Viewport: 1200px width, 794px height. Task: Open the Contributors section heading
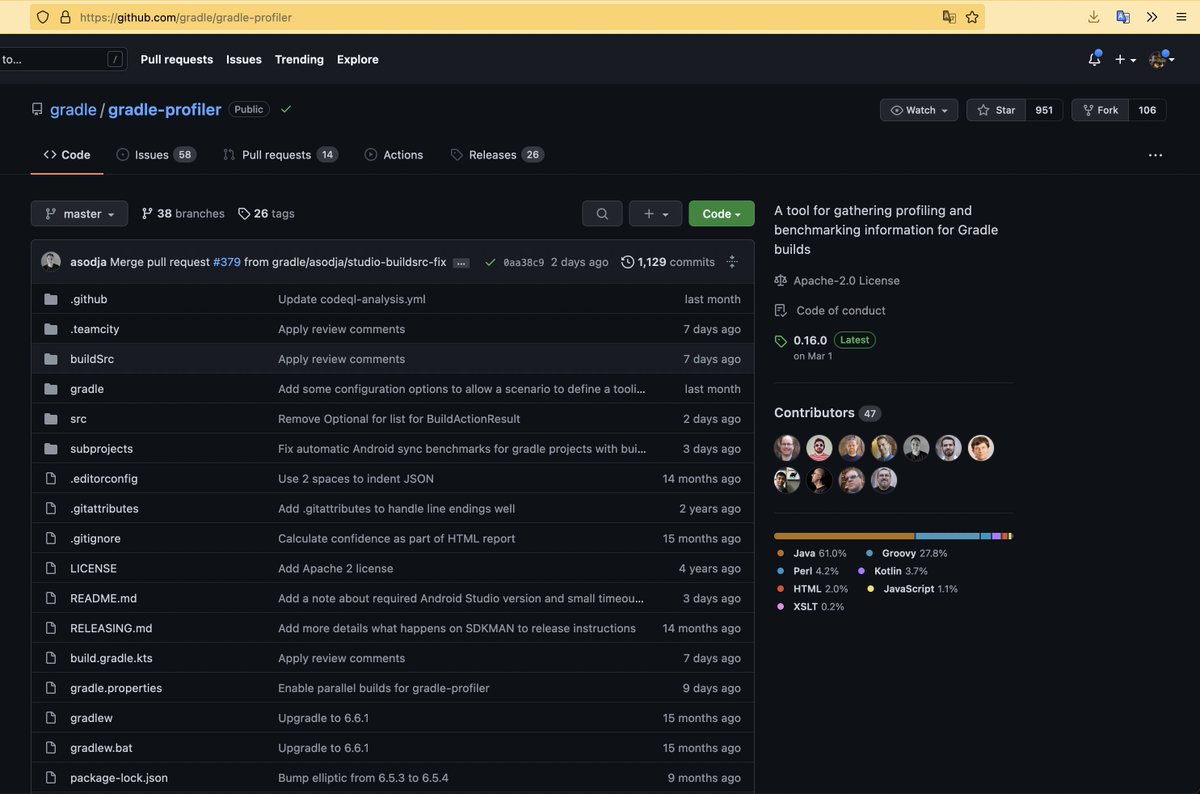coord(814,413)
